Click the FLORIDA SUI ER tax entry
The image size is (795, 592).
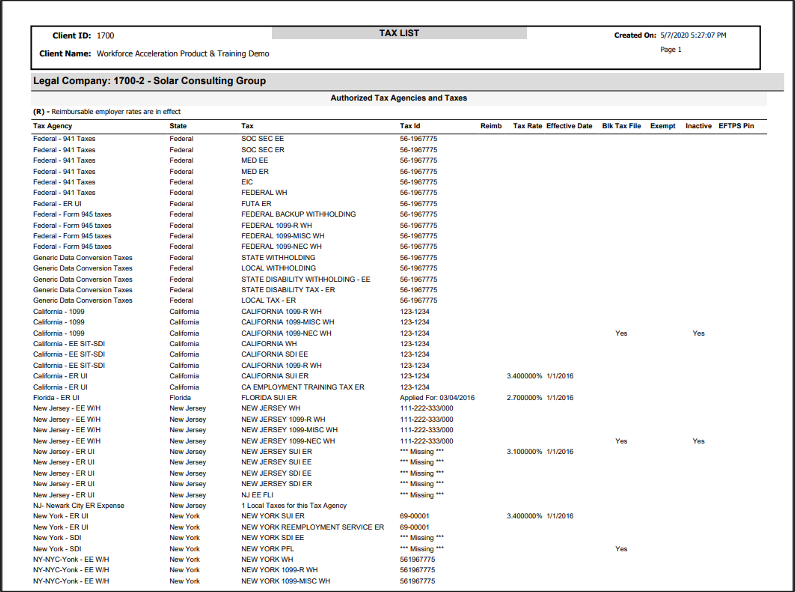269,398
